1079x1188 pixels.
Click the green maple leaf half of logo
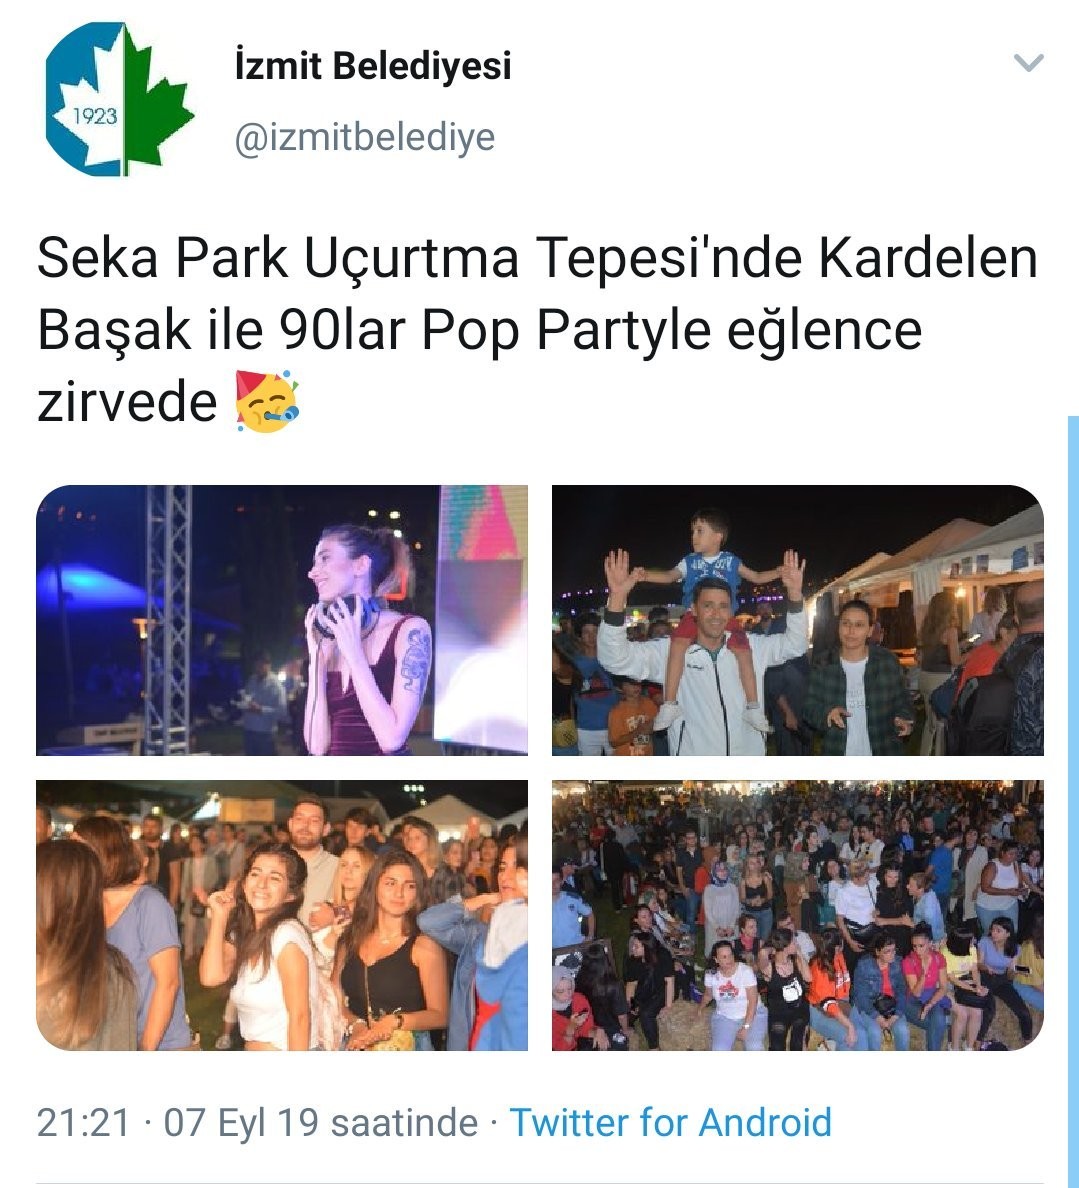coord(155,98)
